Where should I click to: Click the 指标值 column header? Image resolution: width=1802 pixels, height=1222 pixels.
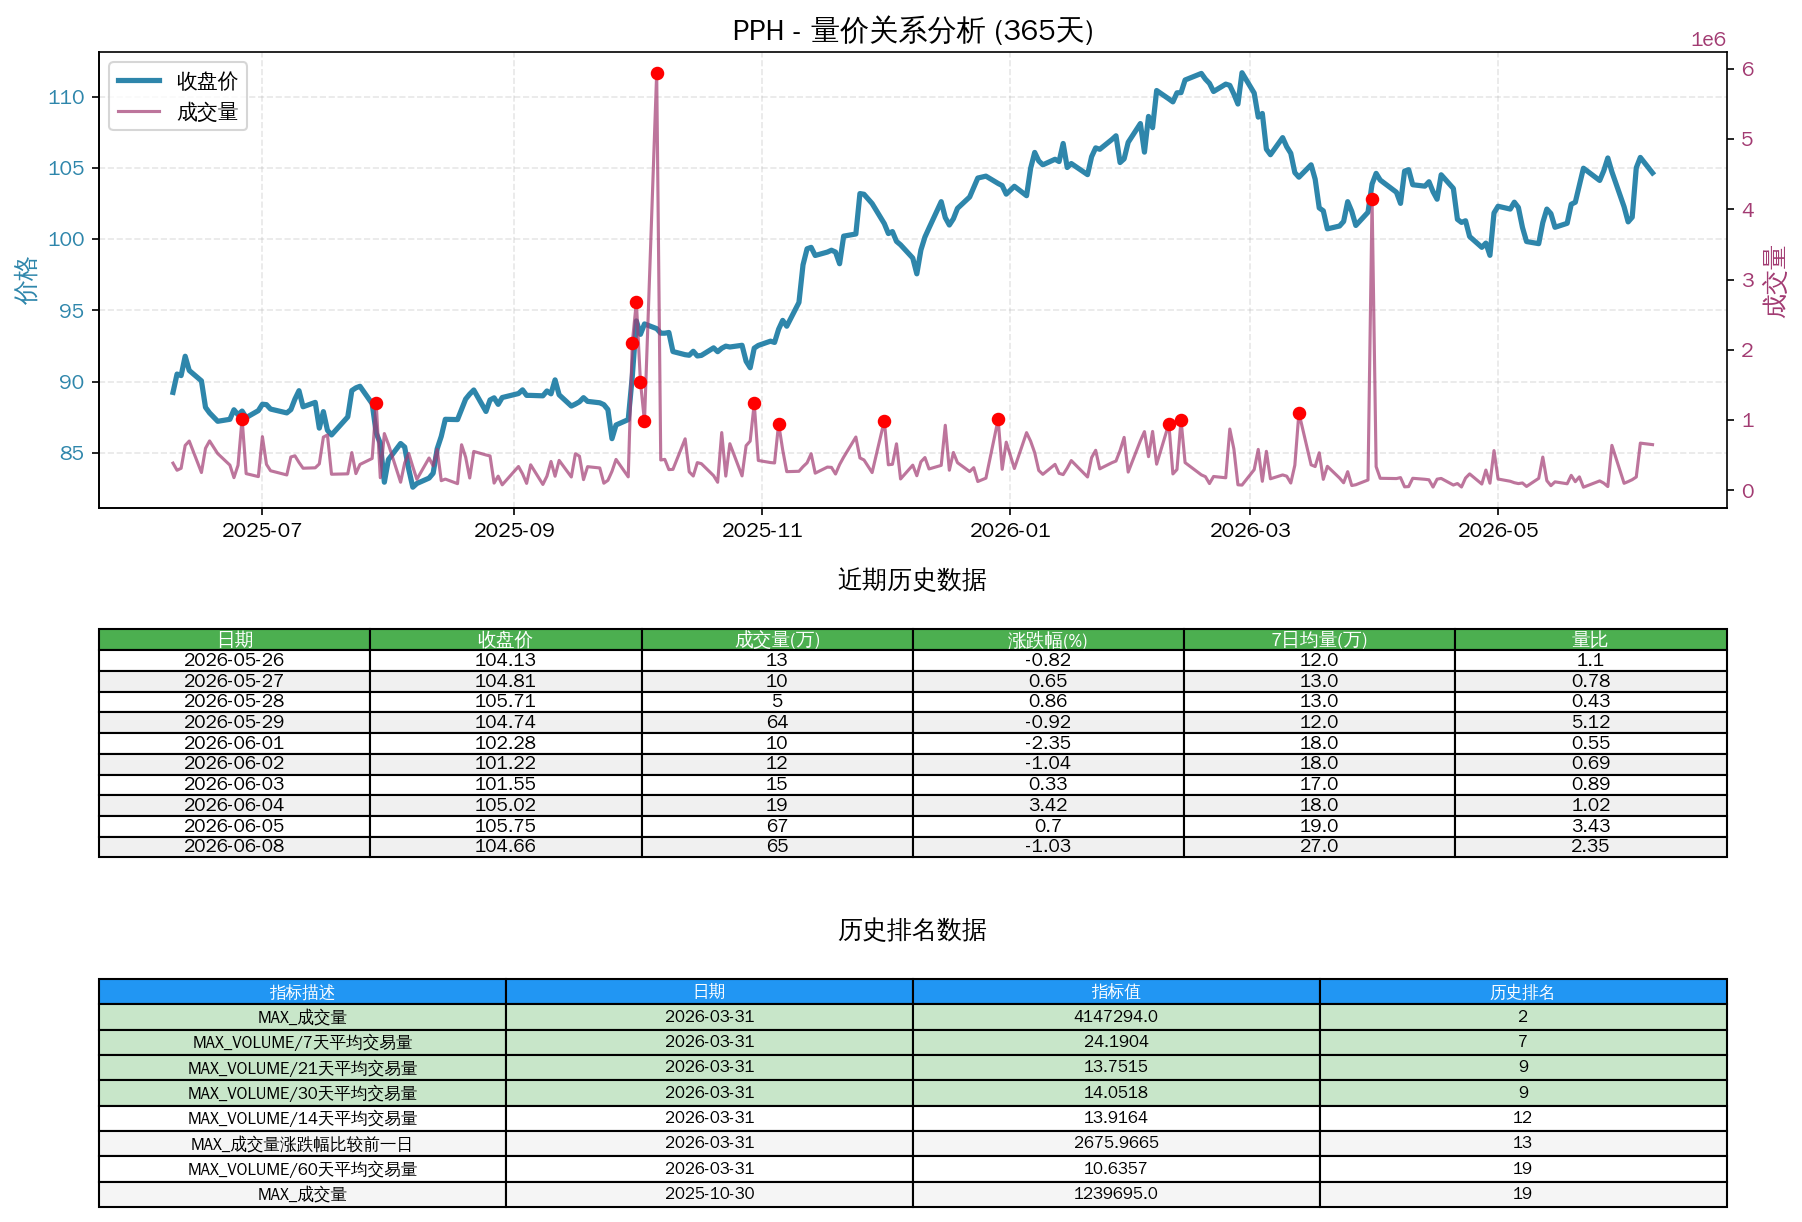click(x=1116, y=992)
